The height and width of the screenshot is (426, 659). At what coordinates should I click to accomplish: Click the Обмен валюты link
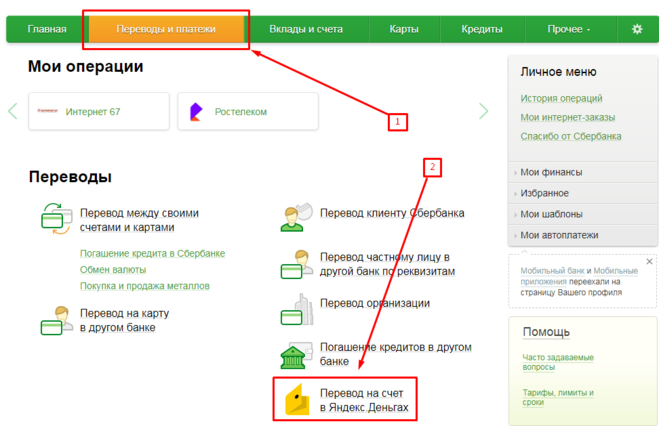point(113,270)
